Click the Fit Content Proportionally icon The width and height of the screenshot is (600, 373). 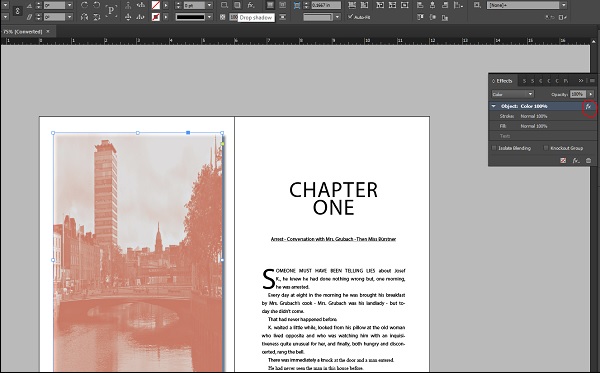pos(364,5)
